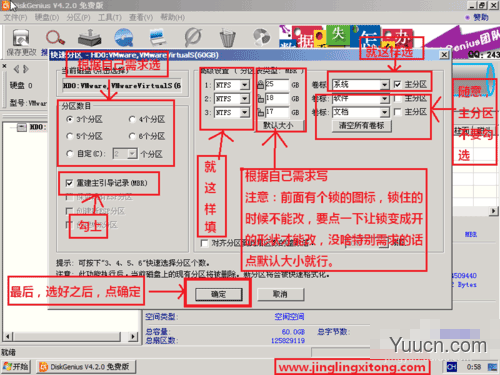The height and width of the screenshot is (375, 500).
Task: Open the 文档 volume label dropdown
Action: [384, 112]
